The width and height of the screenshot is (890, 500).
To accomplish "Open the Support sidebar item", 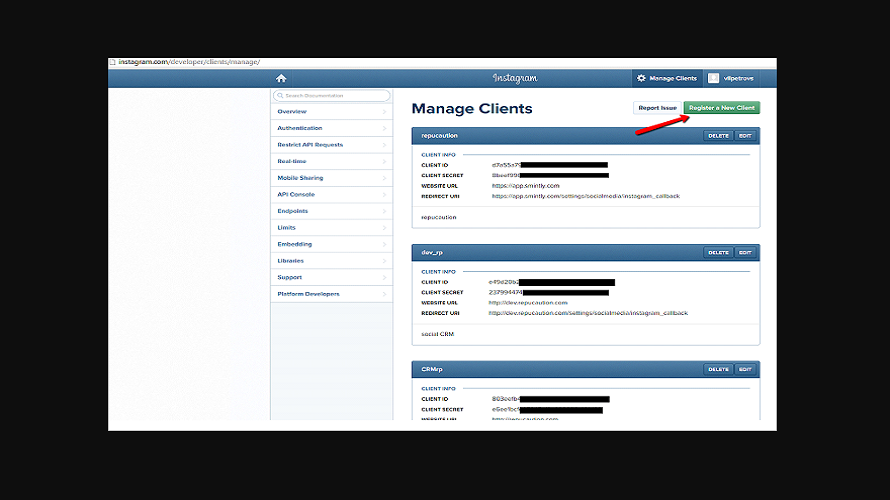I will [x=331, y=278].
